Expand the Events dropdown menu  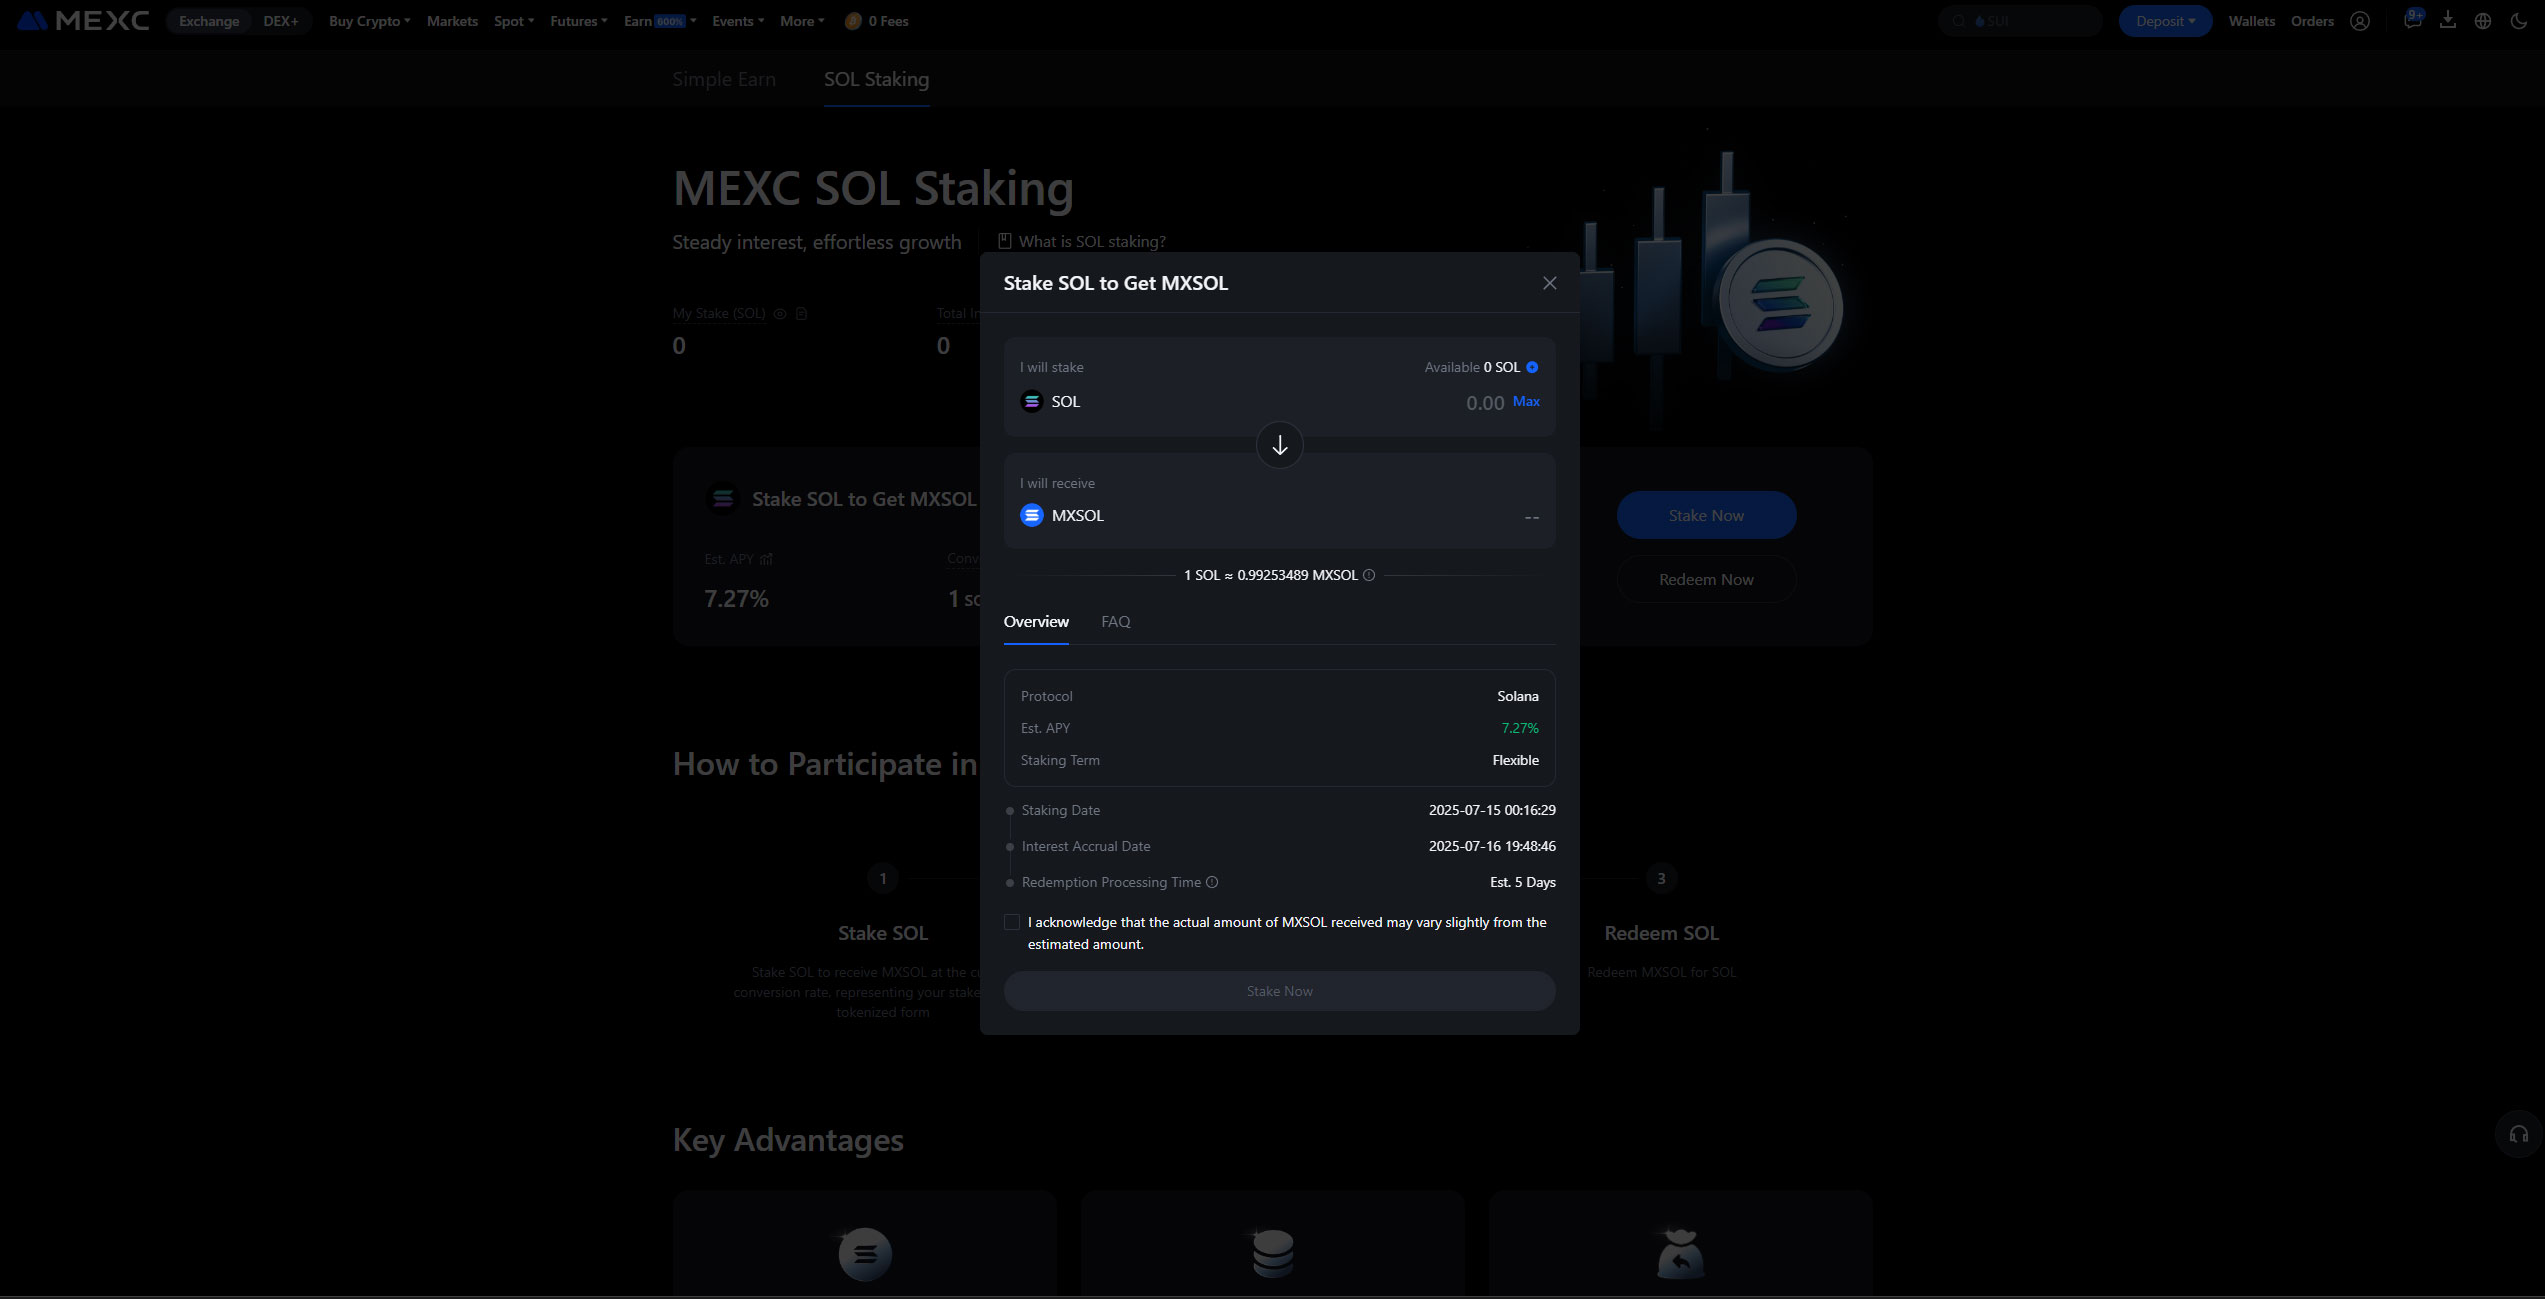click(738, 21)
